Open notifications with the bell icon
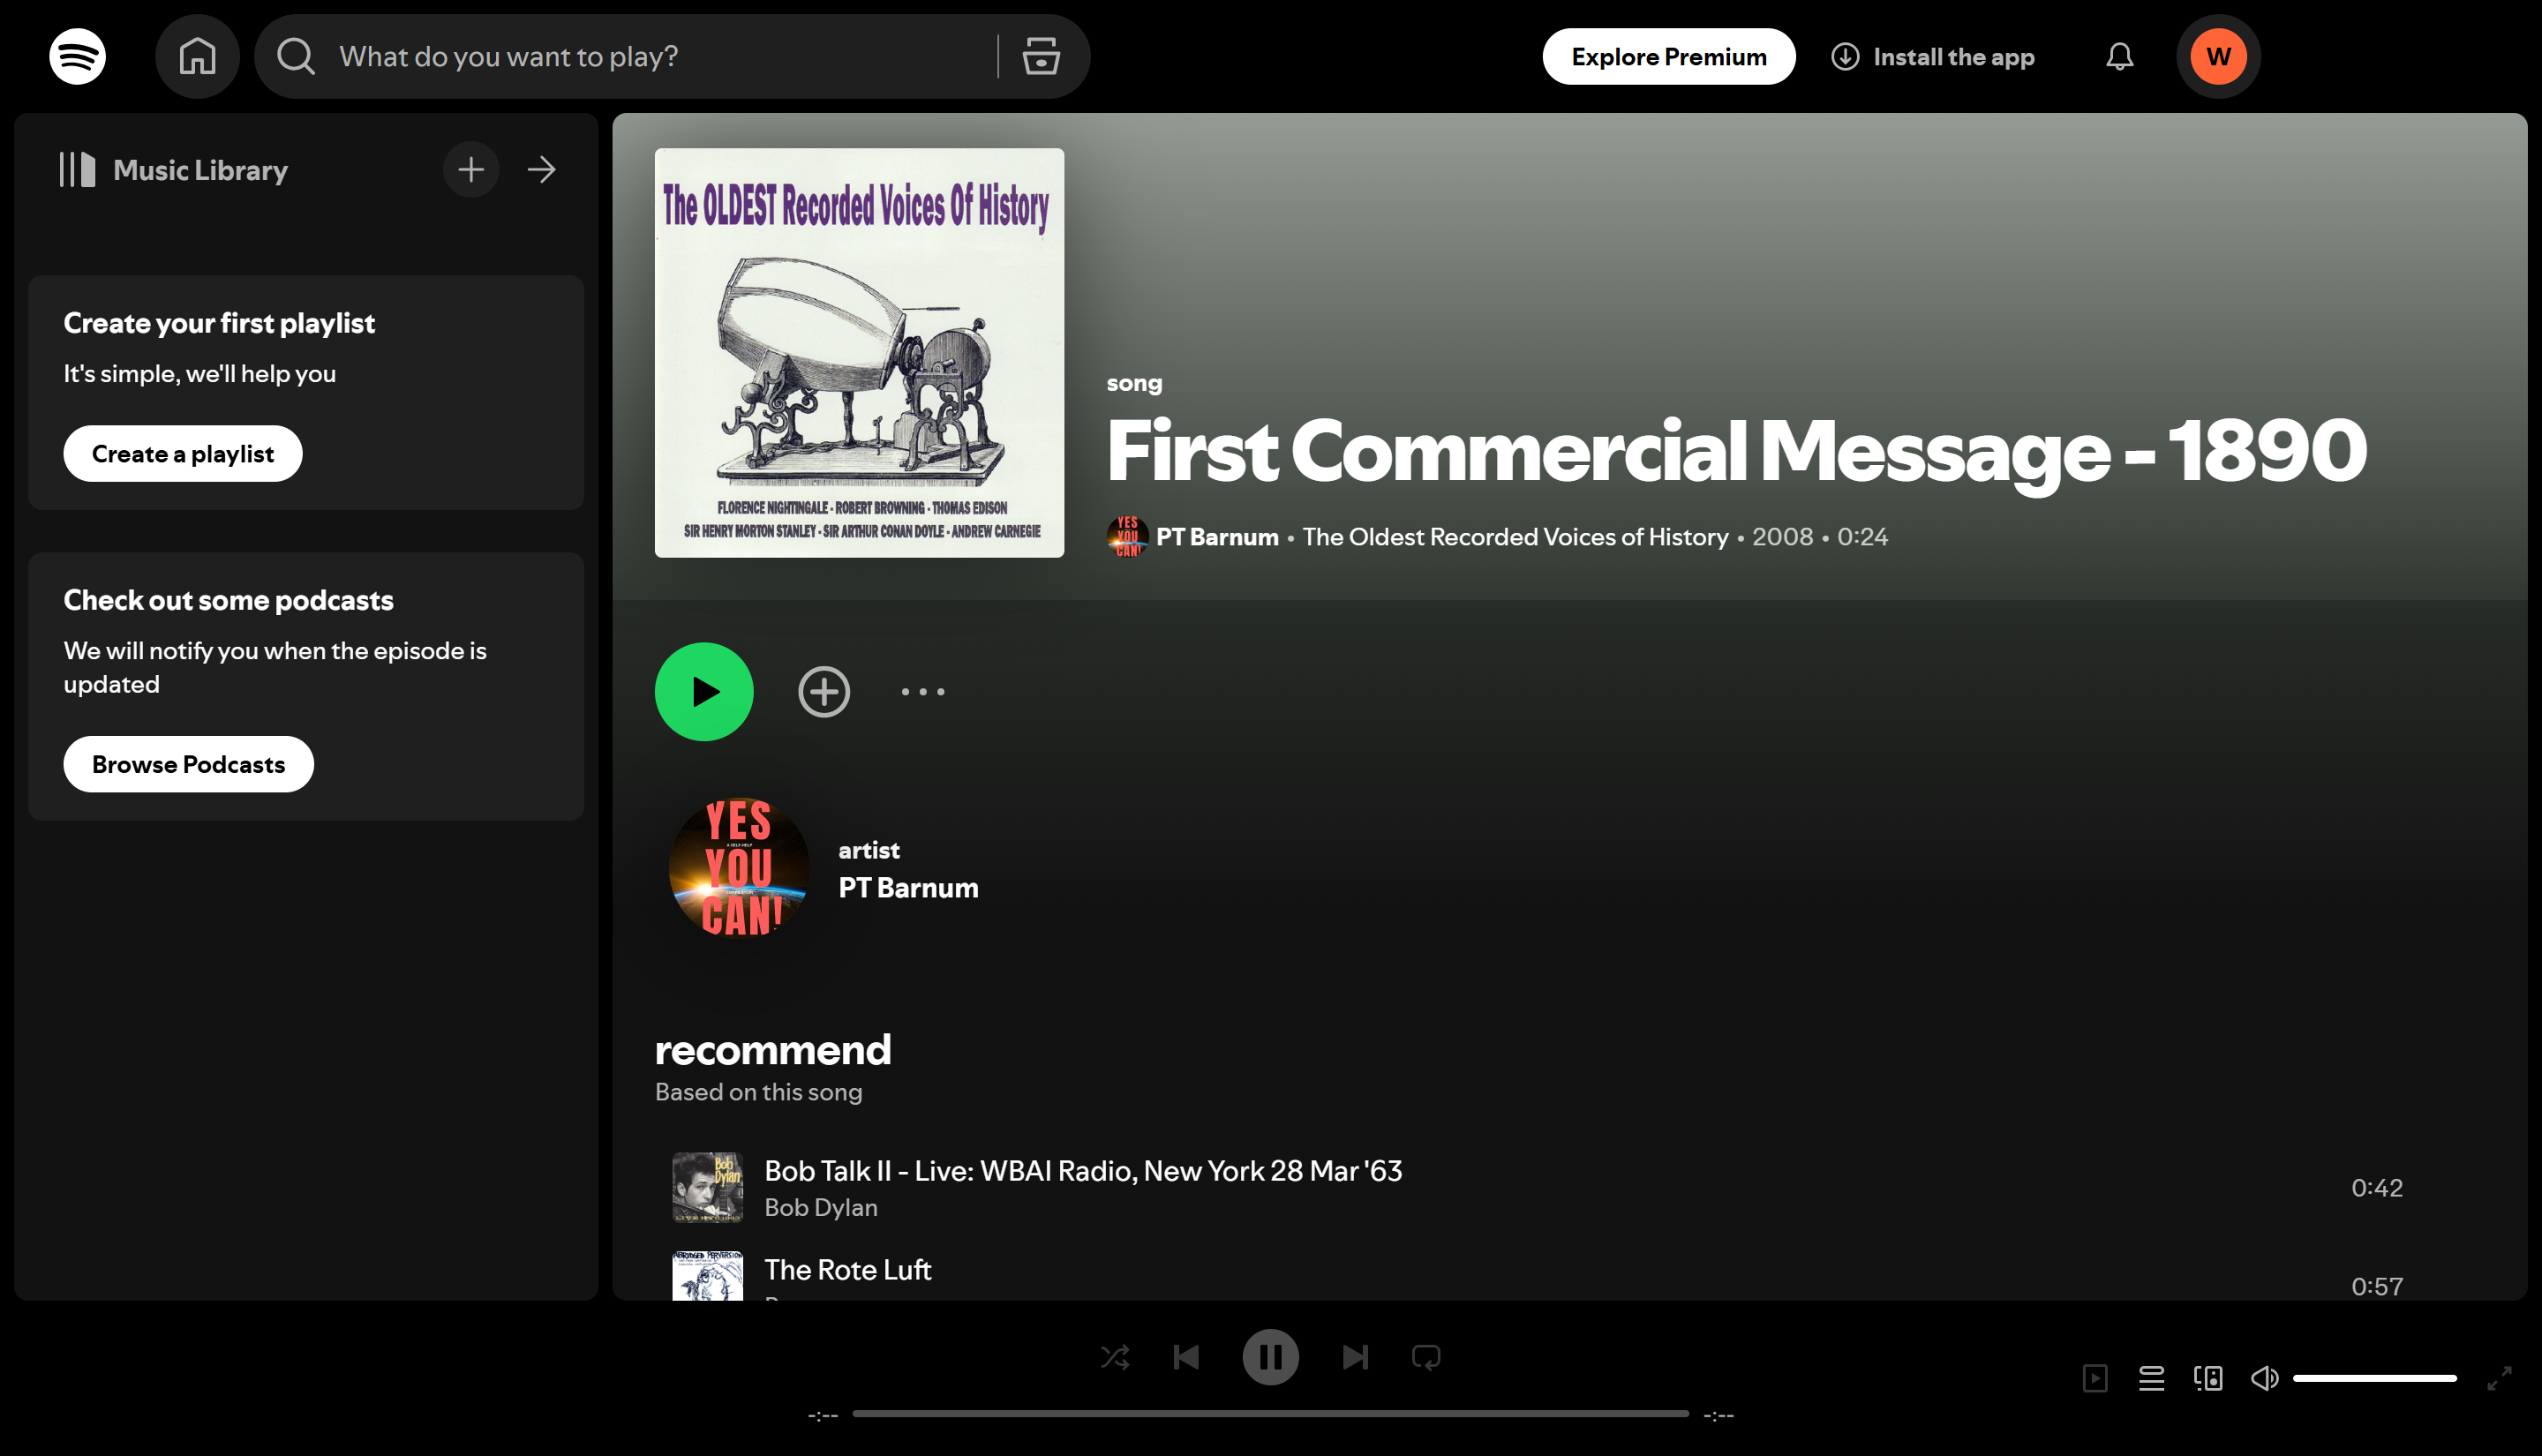Image resolution: width=2542 pixels, height=1456 pixels. tap(2119, 56)
